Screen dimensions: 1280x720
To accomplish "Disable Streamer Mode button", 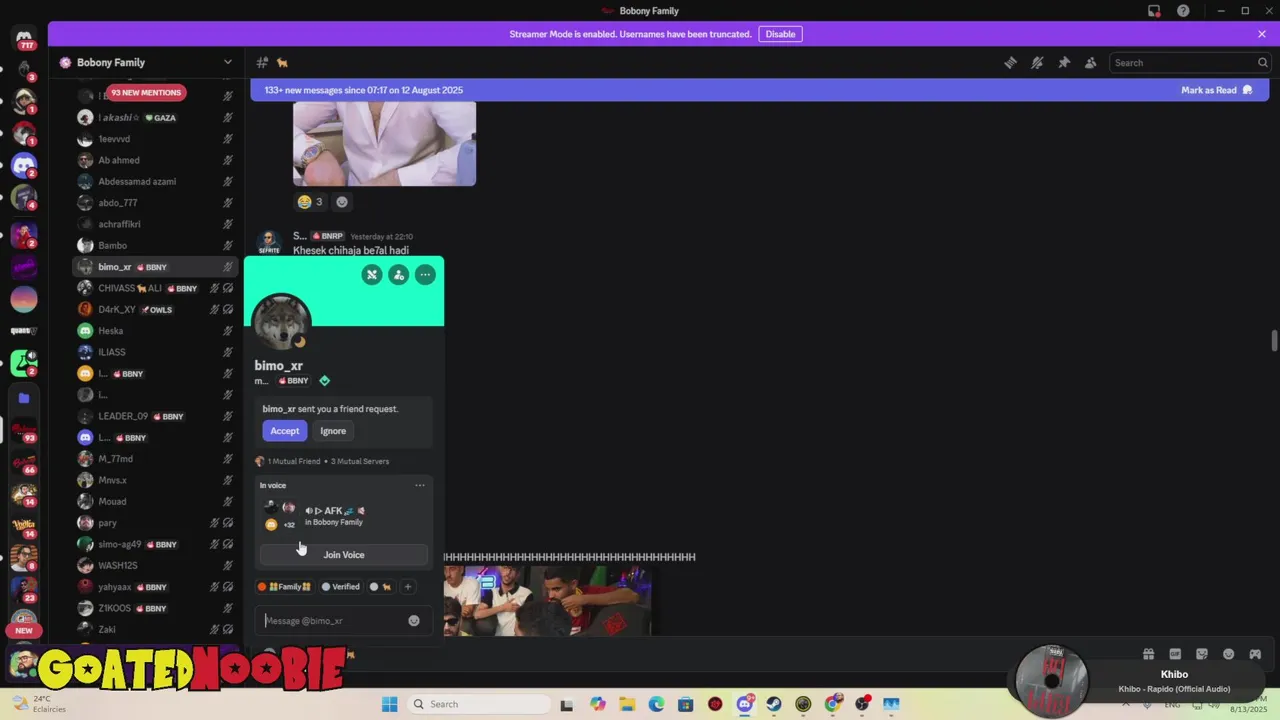I will click(780, 34).
